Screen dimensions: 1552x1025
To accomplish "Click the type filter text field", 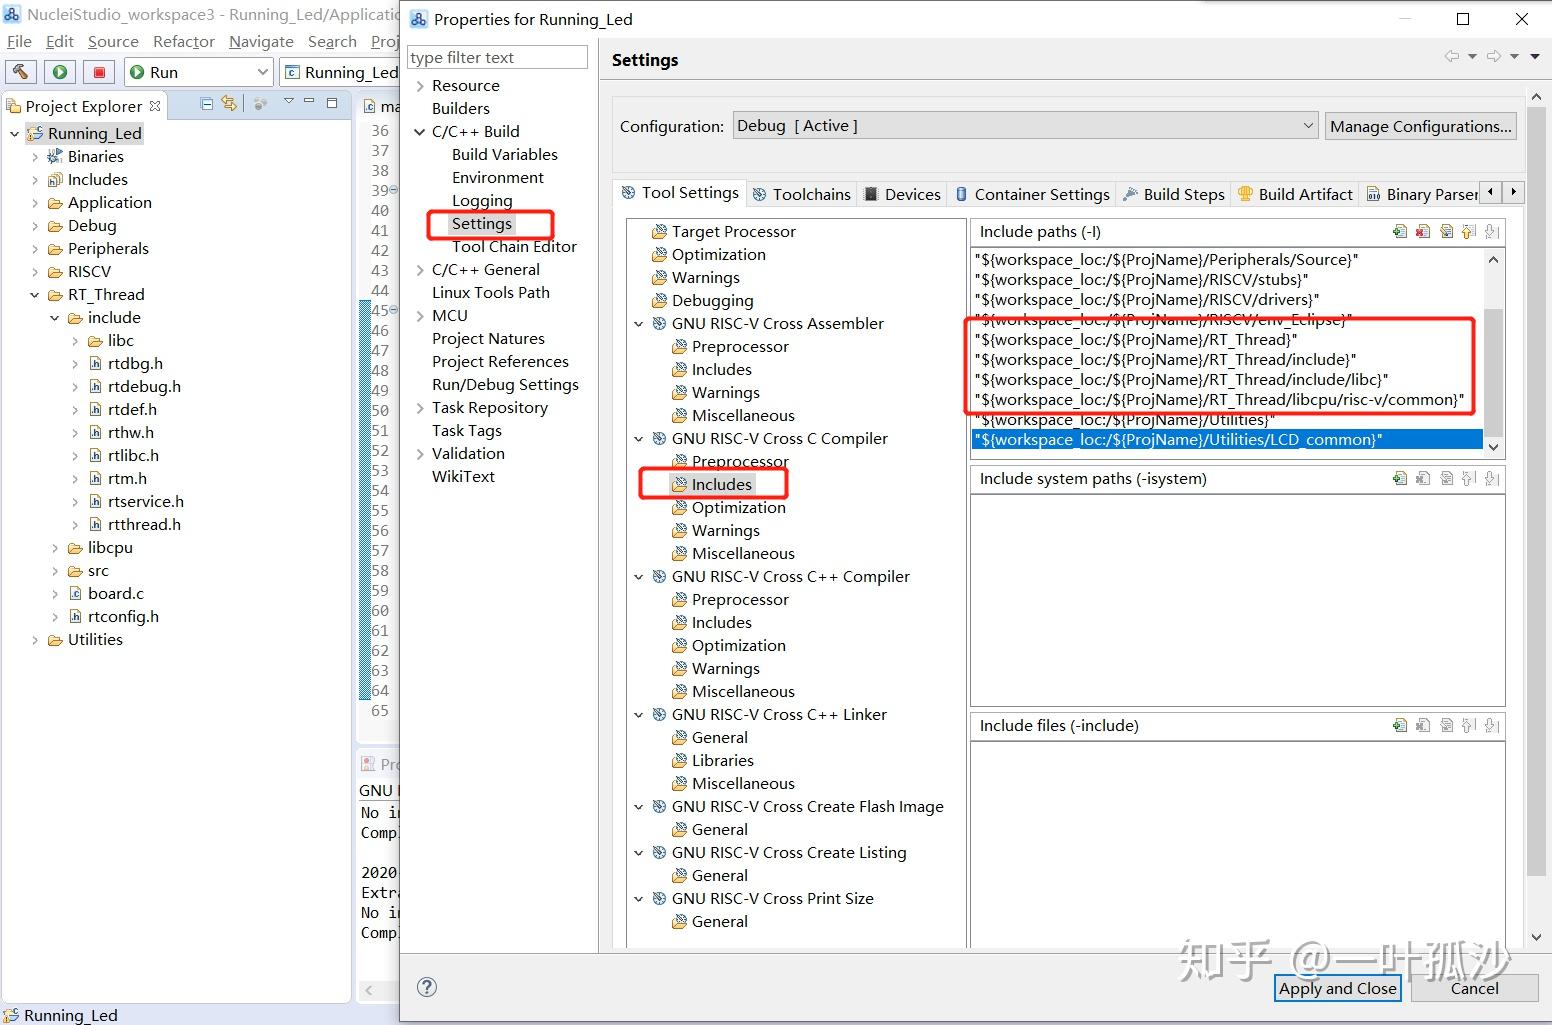I will [x=497, y=57].
